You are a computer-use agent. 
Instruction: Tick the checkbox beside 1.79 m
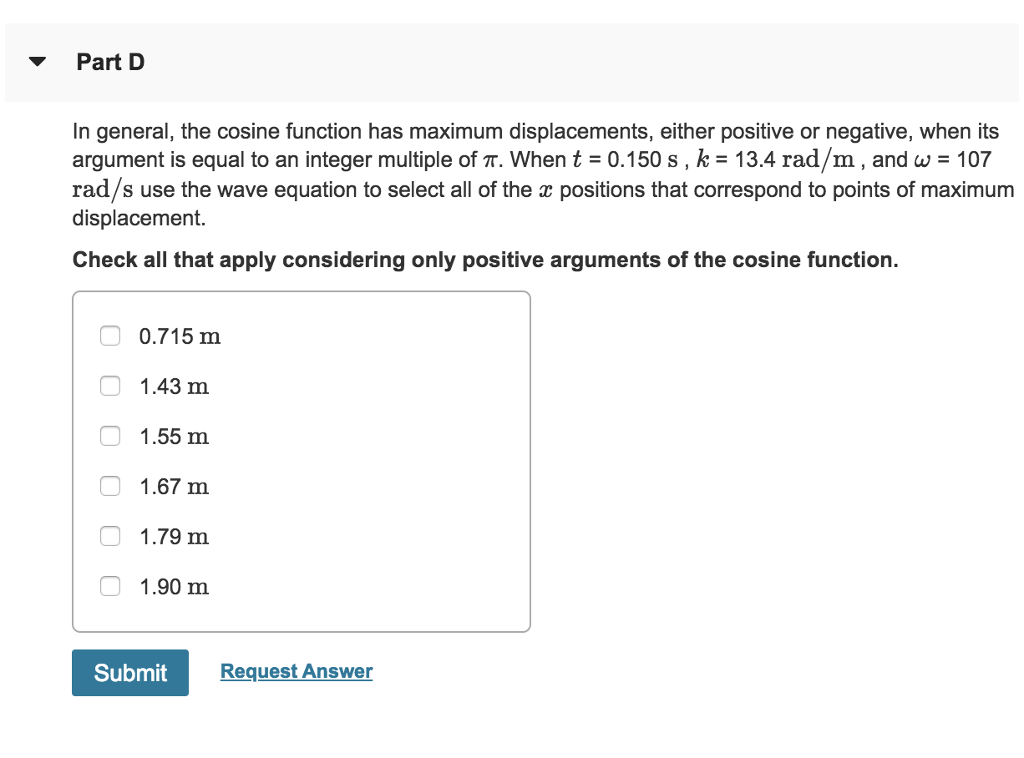coord(110,536)
